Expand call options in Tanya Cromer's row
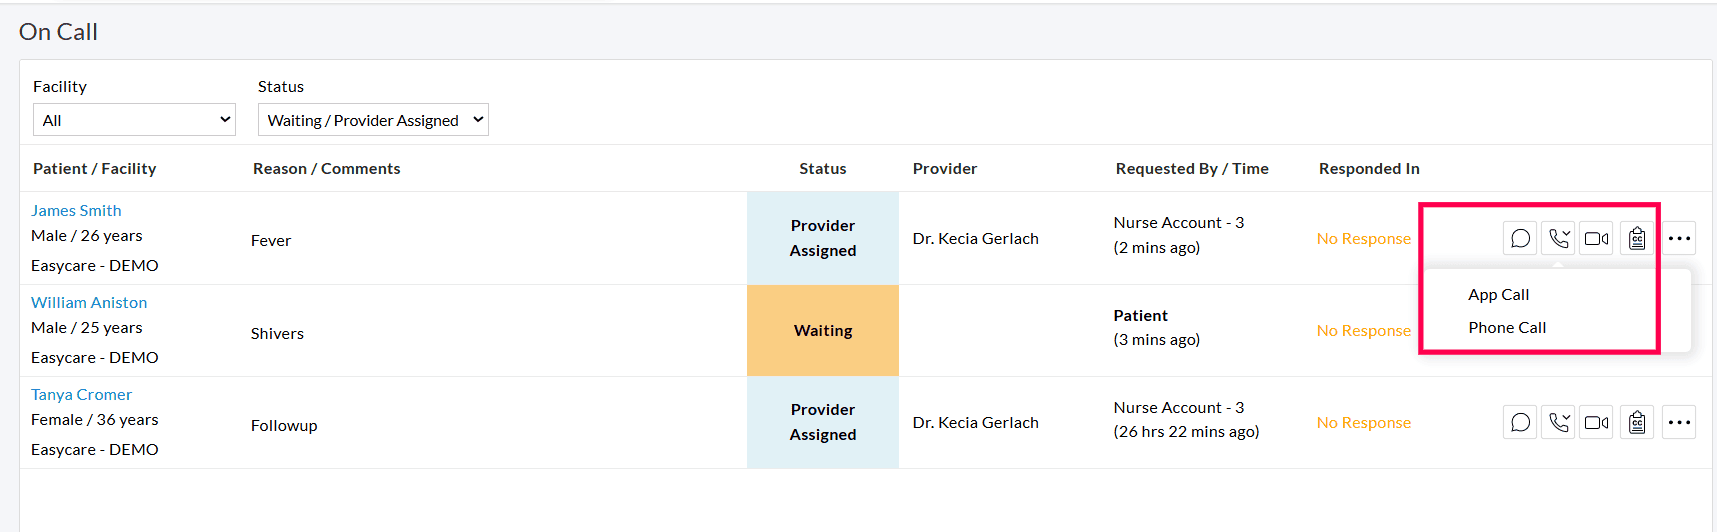The image size is (1717, 532). [1558, 422]
